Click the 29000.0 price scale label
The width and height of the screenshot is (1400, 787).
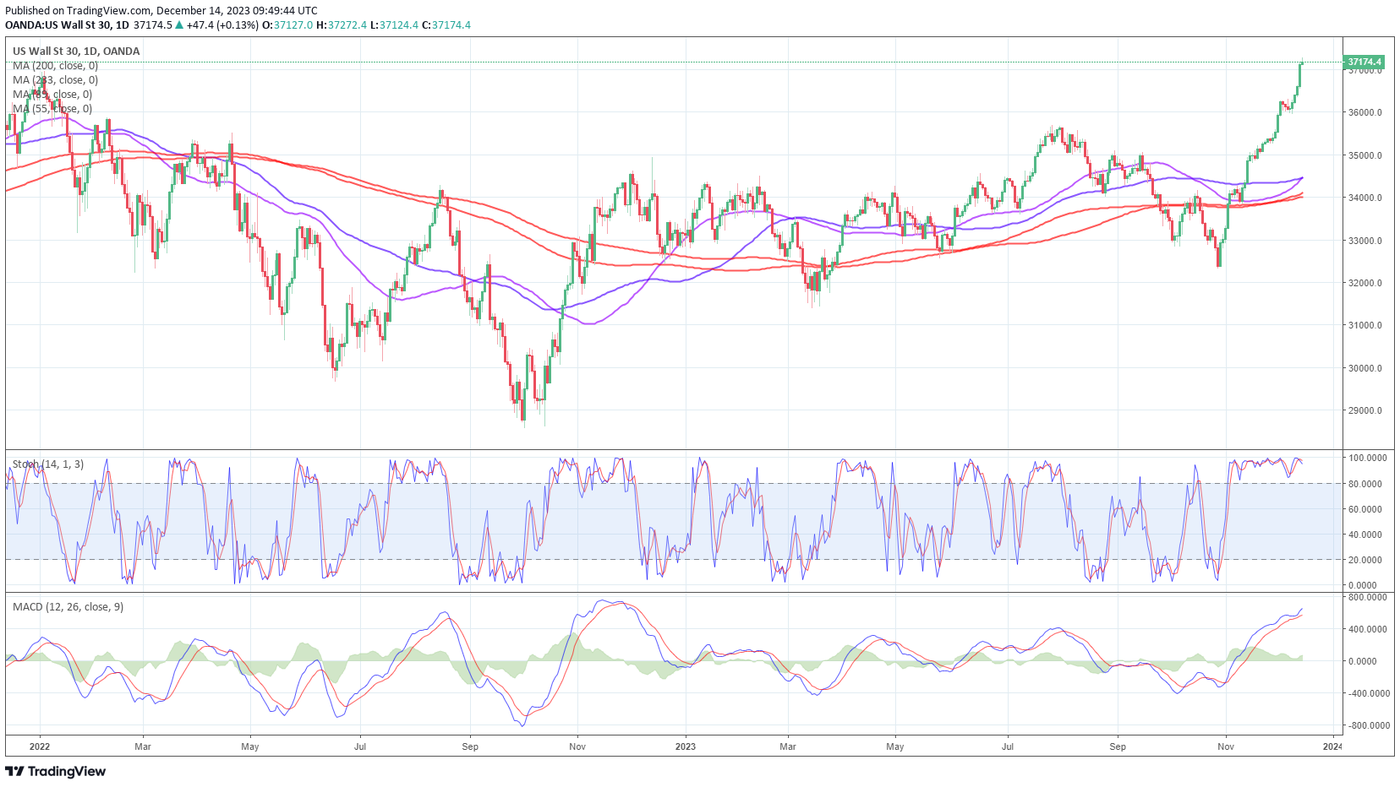pos(1366,411)
